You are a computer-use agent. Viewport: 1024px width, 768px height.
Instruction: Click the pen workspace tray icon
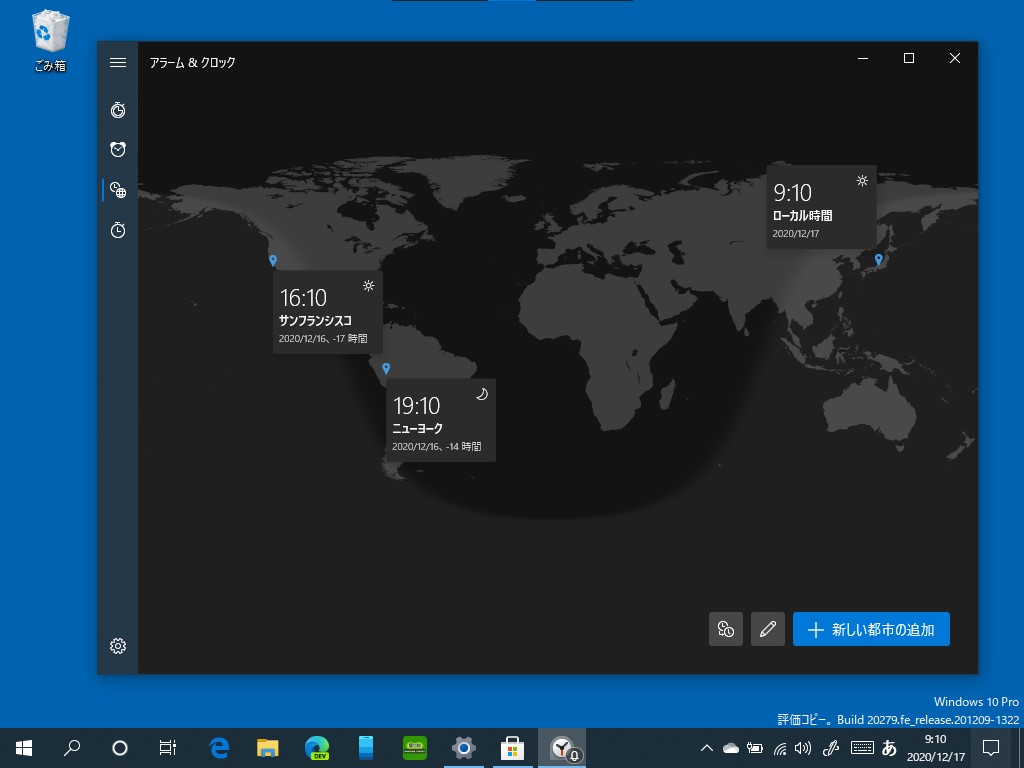[x=831, y=748]
